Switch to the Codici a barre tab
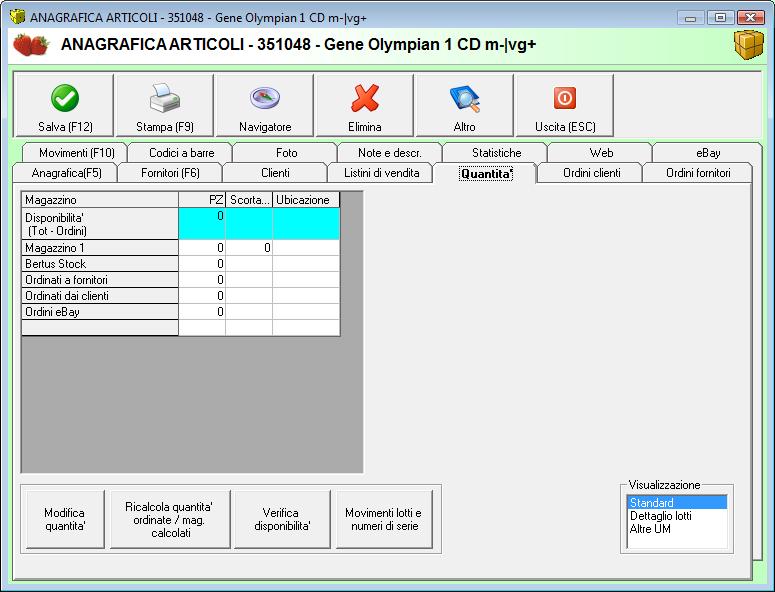The width and height of the screenshot is (775, 592). 181,153
